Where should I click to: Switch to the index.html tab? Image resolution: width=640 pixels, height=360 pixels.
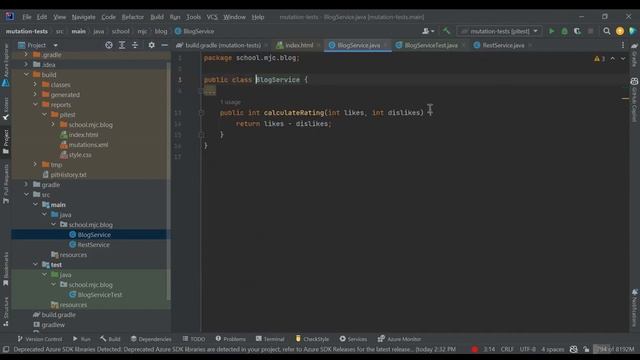(x=295, y=45)
